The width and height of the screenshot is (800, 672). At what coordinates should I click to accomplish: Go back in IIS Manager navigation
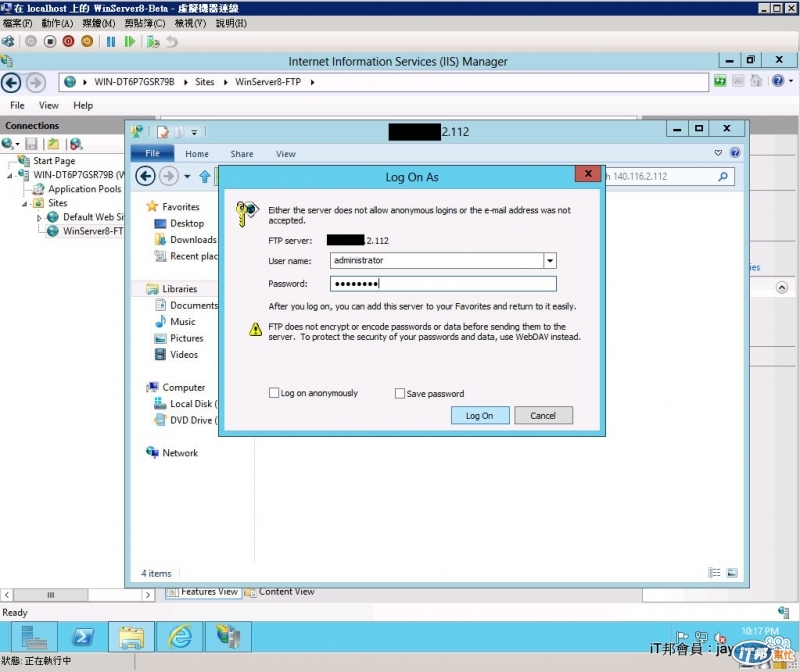(11, 83)
